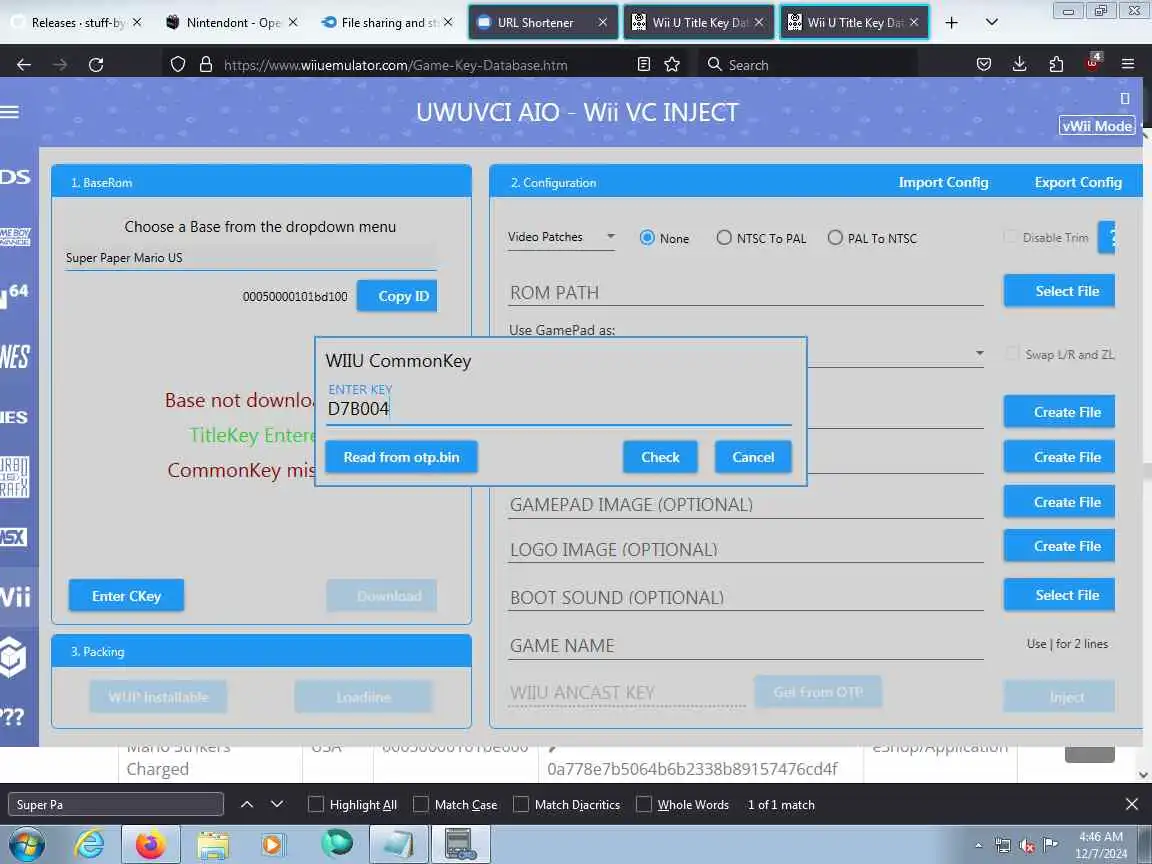
Task: Open Firefox application menu
Action: pyautogui.click(x=1128, y=65)
